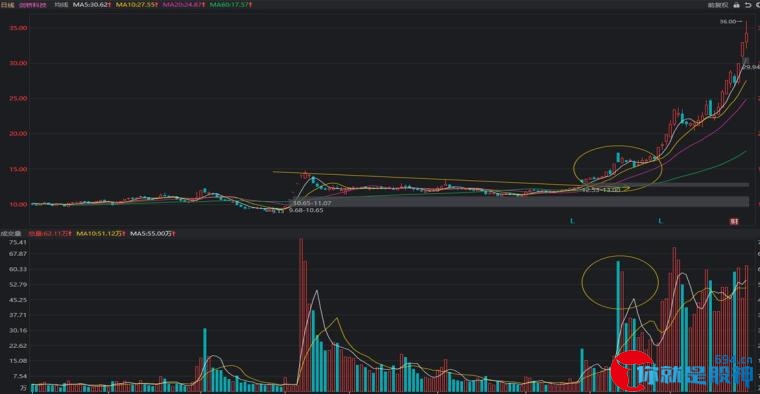Viewport: 760px width, 394px height.
Task: Click the red circular logo watermark
Action: coord(632,371)
